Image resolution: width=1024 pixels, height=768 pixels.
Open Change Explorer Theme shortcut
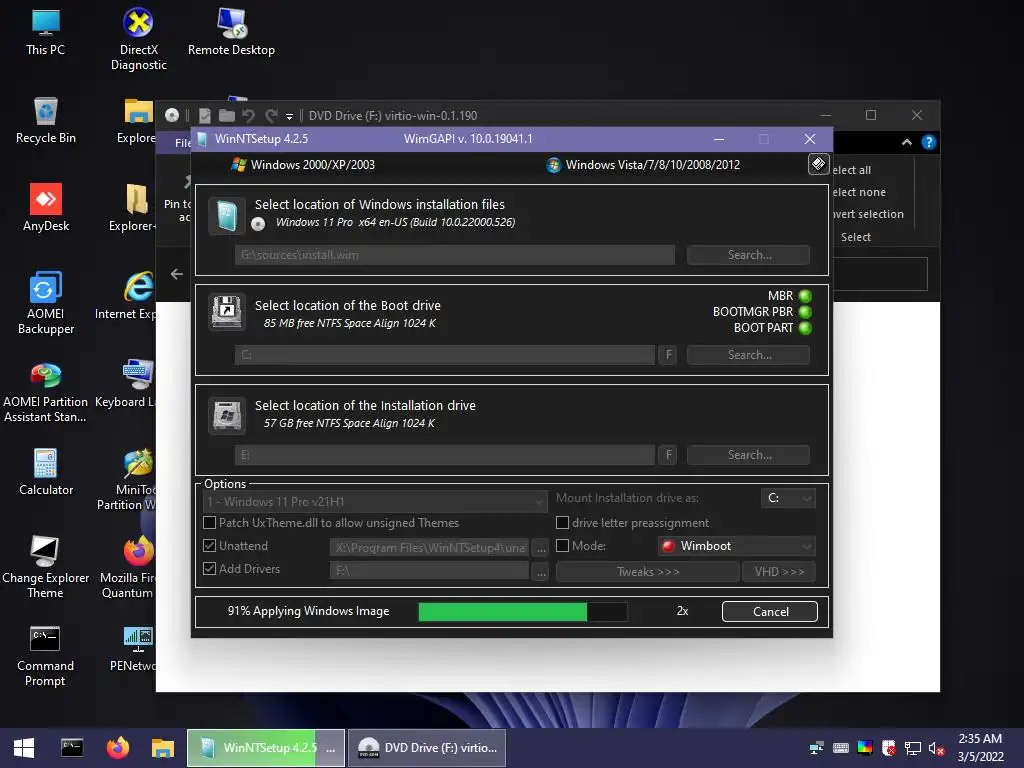[x=46, y=567]
